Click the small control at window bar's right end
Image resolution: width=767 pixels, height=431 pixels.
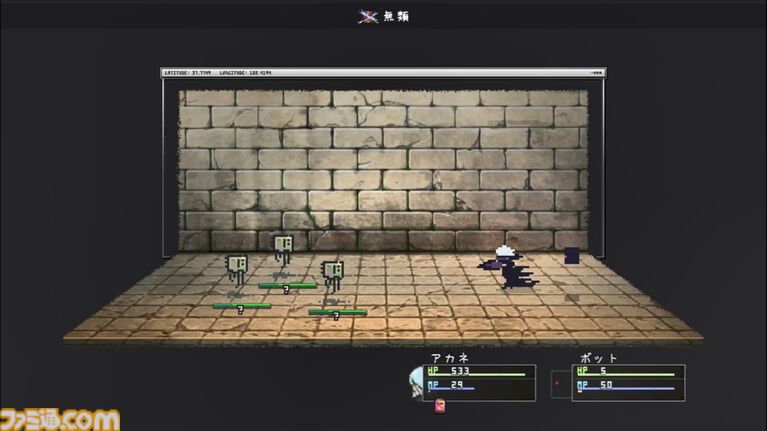click(597, 73)
